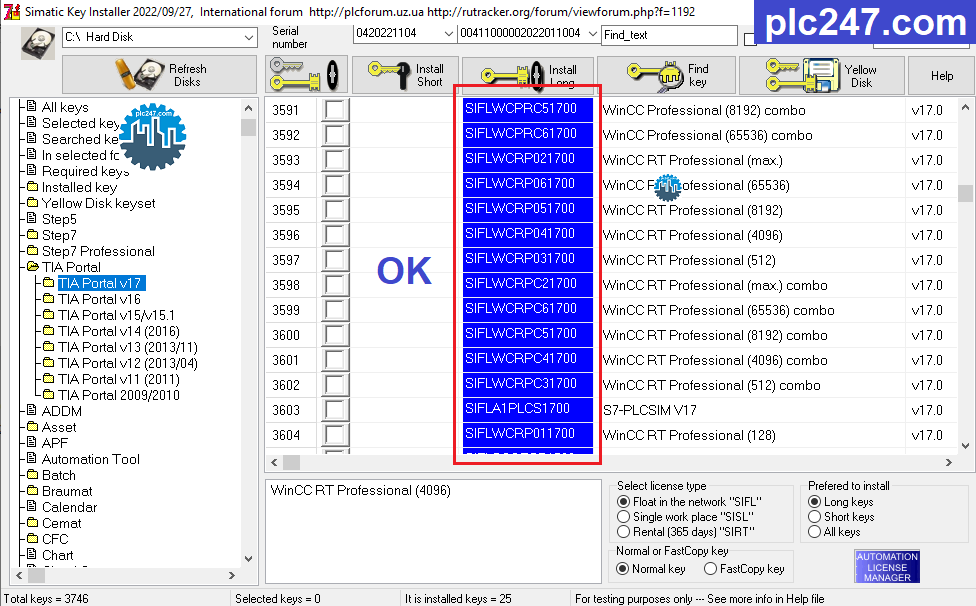Click the Simatic Key Installer title icon
Screen dimensions: 976x606
pyautogui.click(x=11, y=11)
